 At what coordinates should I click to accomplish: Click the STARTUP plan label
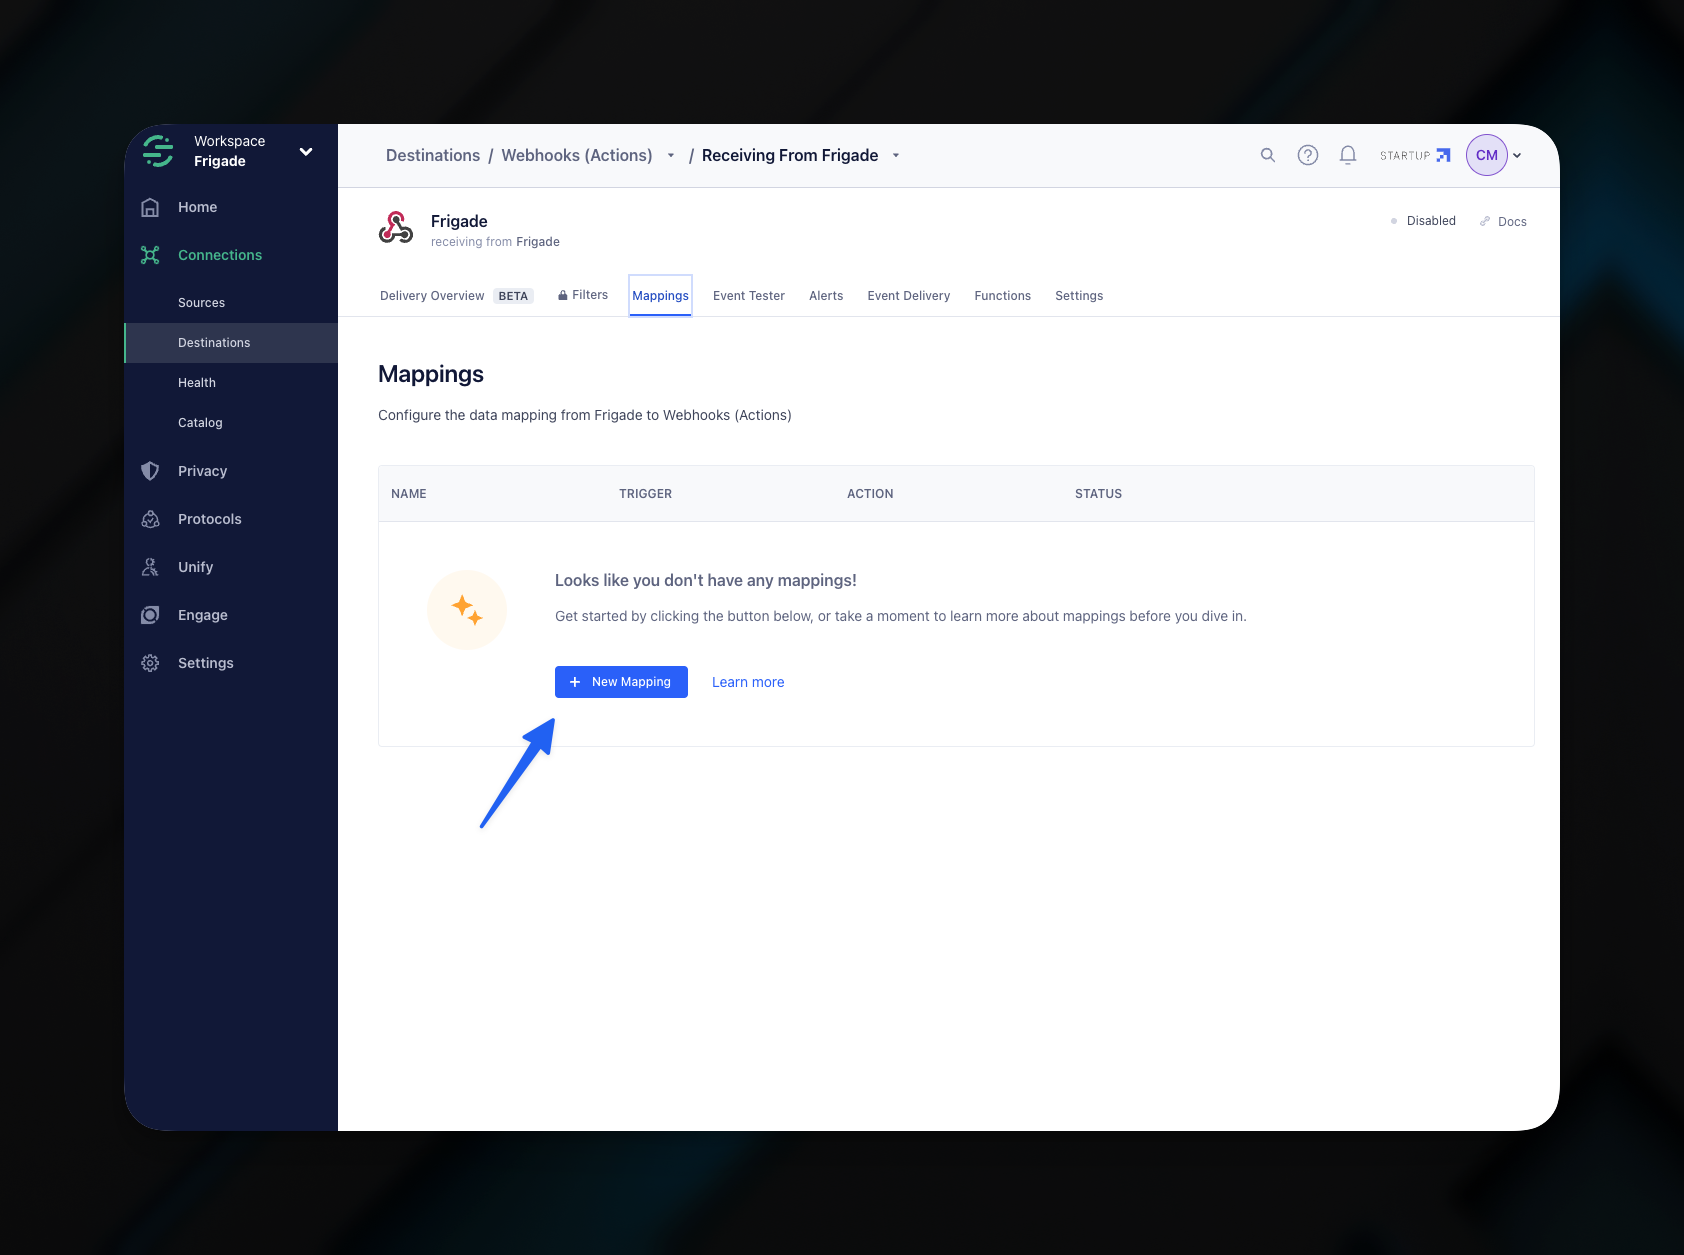(x=1405, y=156)
